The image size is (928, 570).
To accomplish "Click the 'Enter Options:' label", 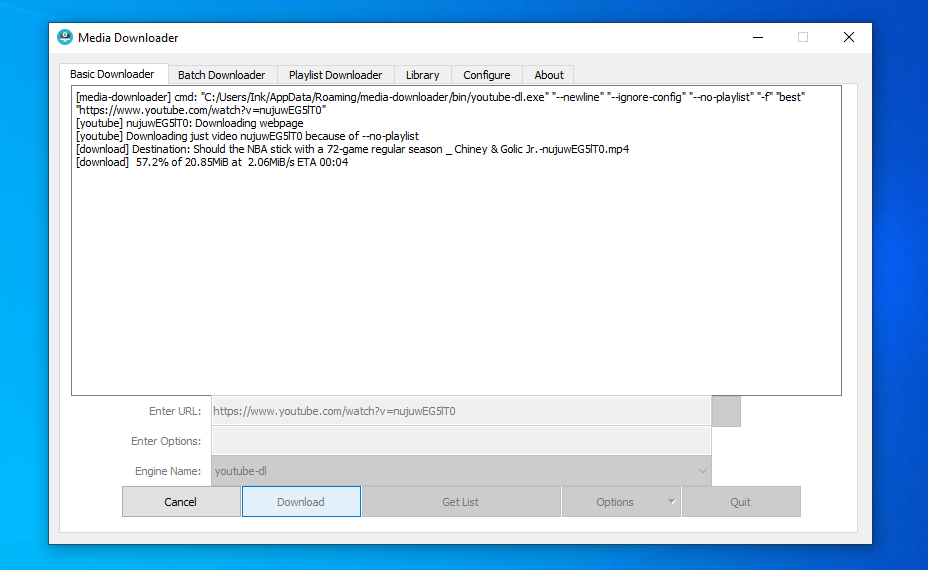I will 166,441.
